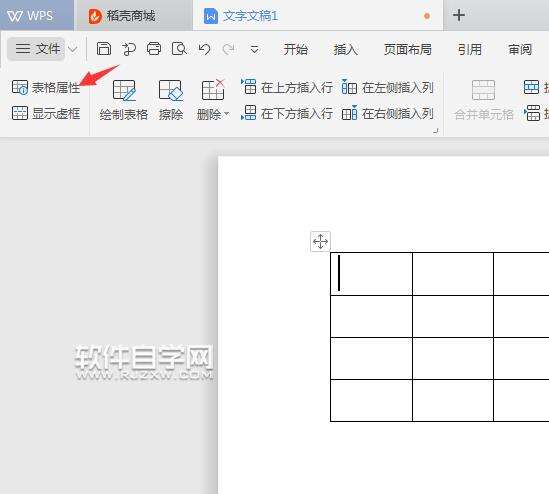Open Table Properties (表格属性)
This screenshot has width=549, height=494.
coord(46,87)
